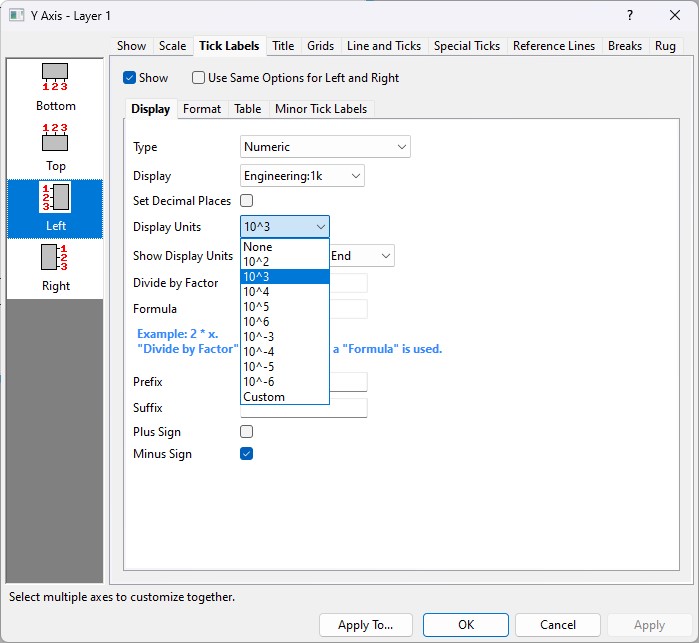This screenshot has height=643, width=699.
Task: Choose 10^3 in the Display Units list
Action: [x=285, y=276]
